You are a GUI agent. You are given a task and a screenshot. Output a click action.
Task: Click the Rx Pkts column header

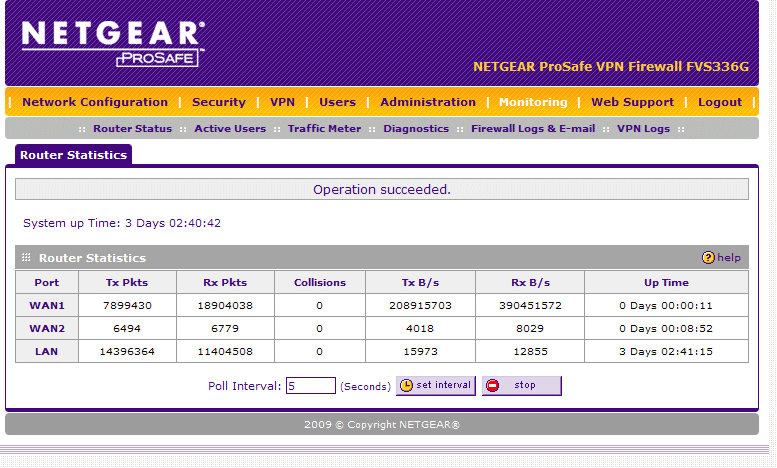[225, 283]
